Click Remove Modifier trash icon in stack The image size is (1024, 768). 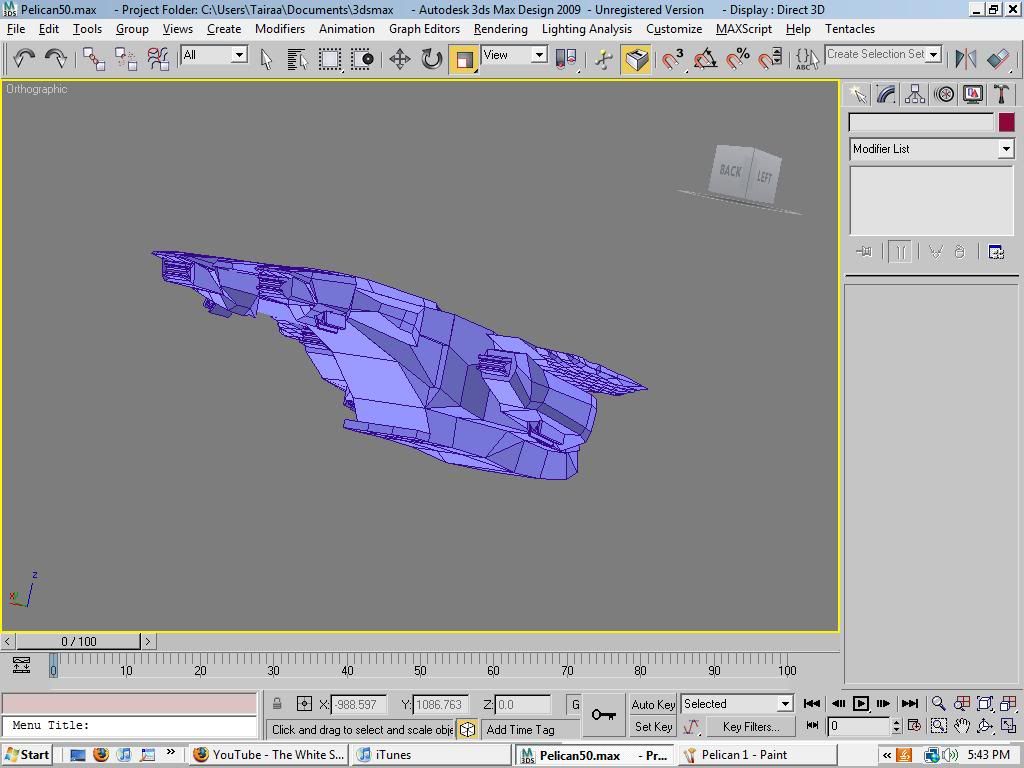pos(959,252)
